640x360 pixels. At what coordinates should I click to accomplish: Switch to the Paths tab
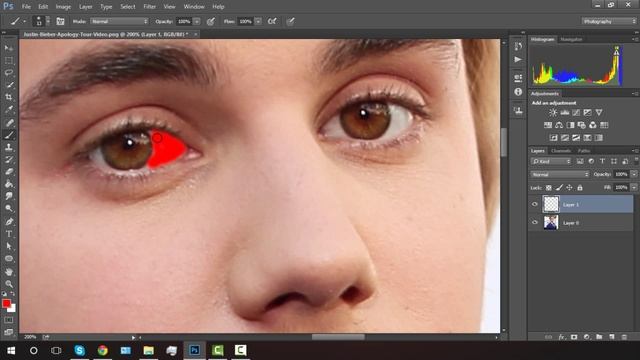584,151
